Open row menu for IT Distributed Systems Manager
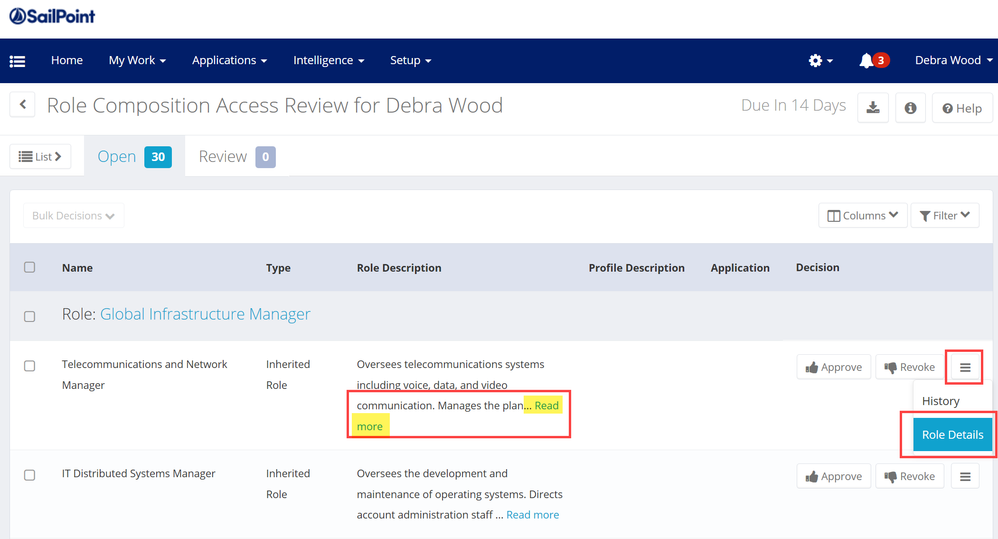This screenshot has height=539, width=998. pos(965,477)
